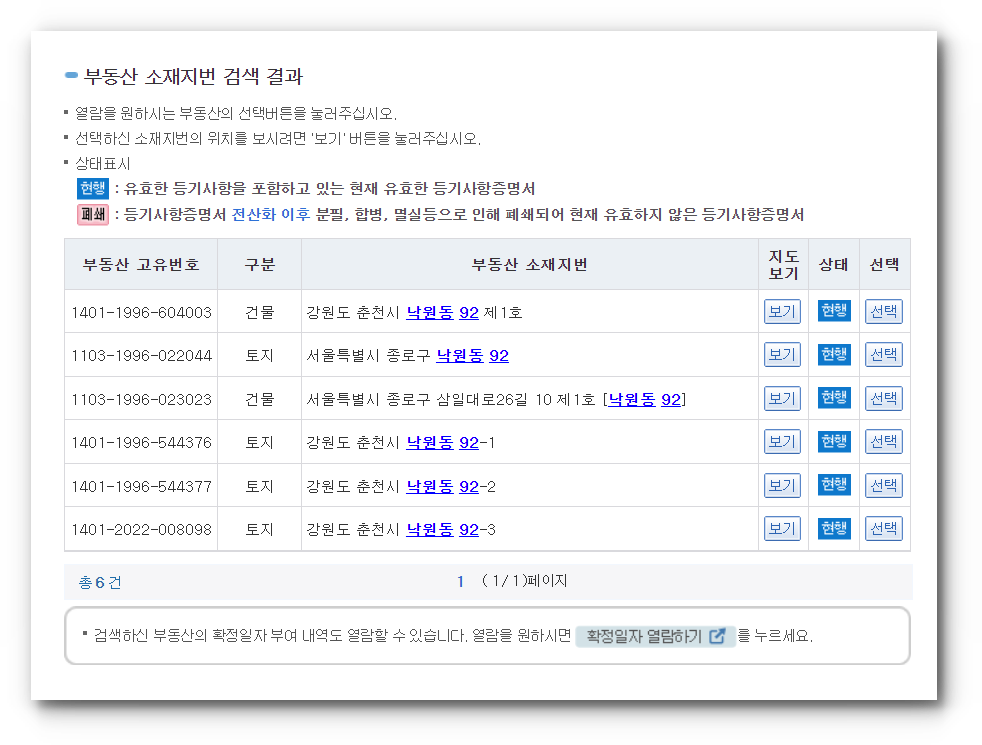
Task: Click 보기 for property 1401-1996-604003
Action: (x=782, y=311)
